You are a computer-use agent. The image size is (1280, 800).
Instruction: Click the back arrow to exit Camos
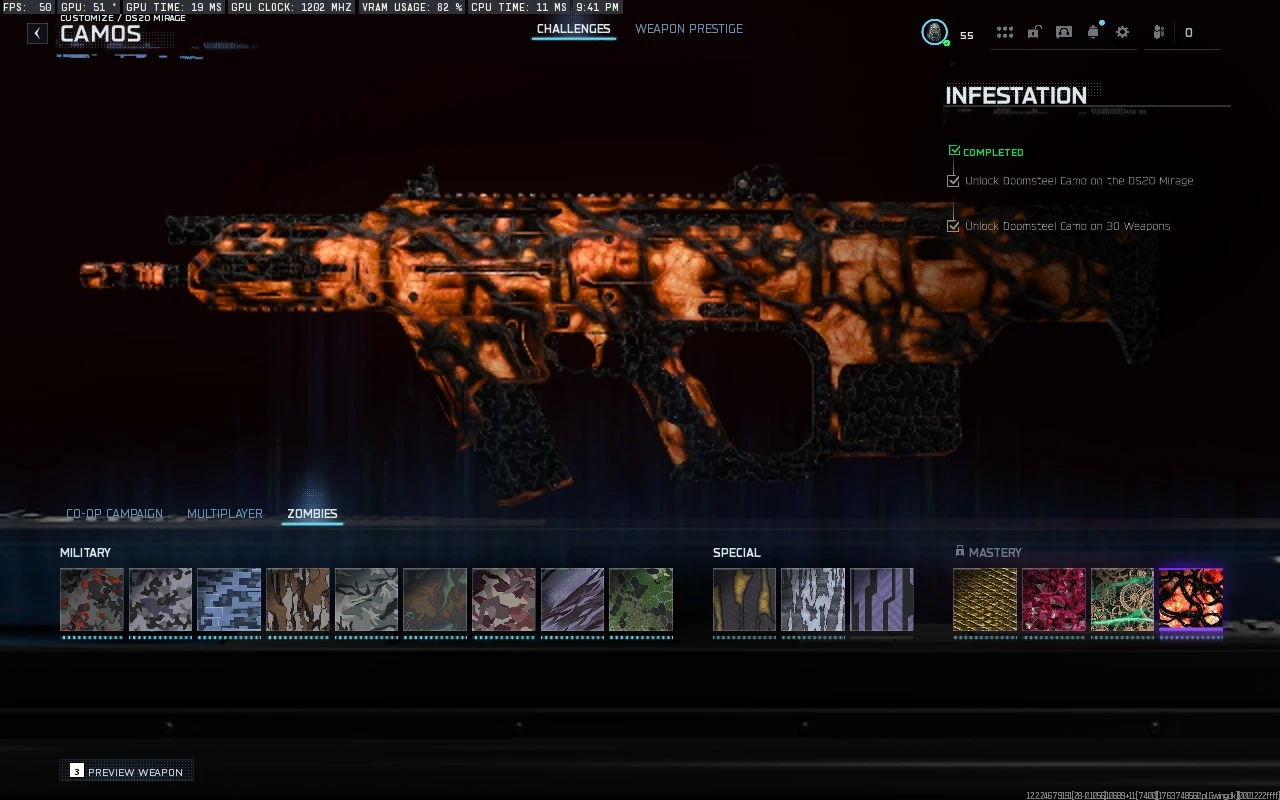click(x=37, y=33)
